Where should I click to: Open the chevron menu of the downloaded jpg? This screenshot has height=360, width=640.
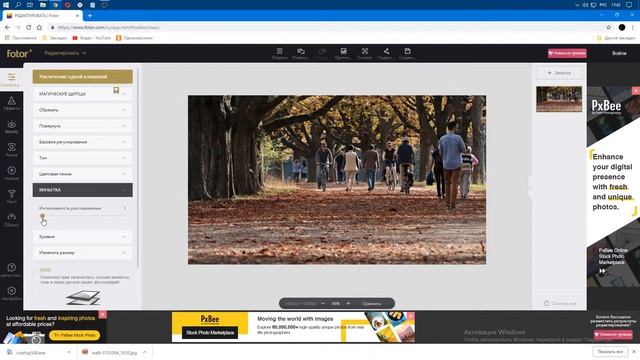pyautogui.click(x=144, y=352)
